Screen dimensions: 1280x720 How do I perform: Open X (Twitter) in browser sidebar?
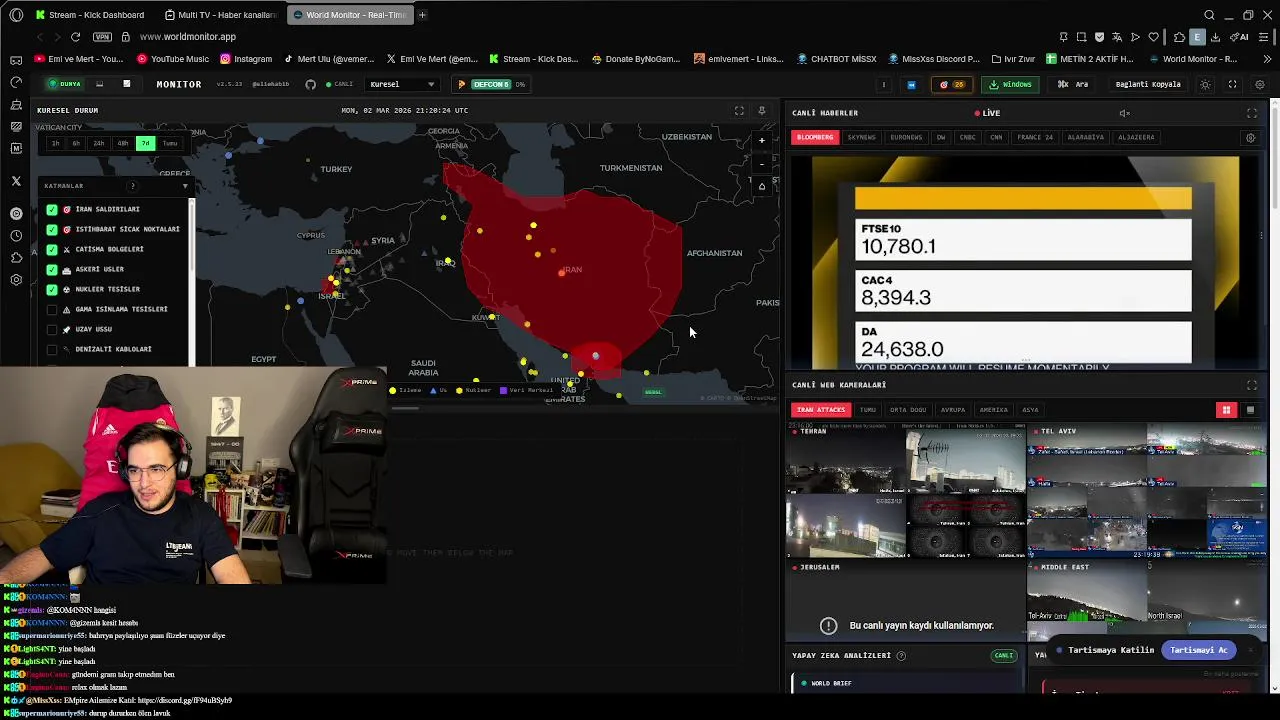coord(16,181)
